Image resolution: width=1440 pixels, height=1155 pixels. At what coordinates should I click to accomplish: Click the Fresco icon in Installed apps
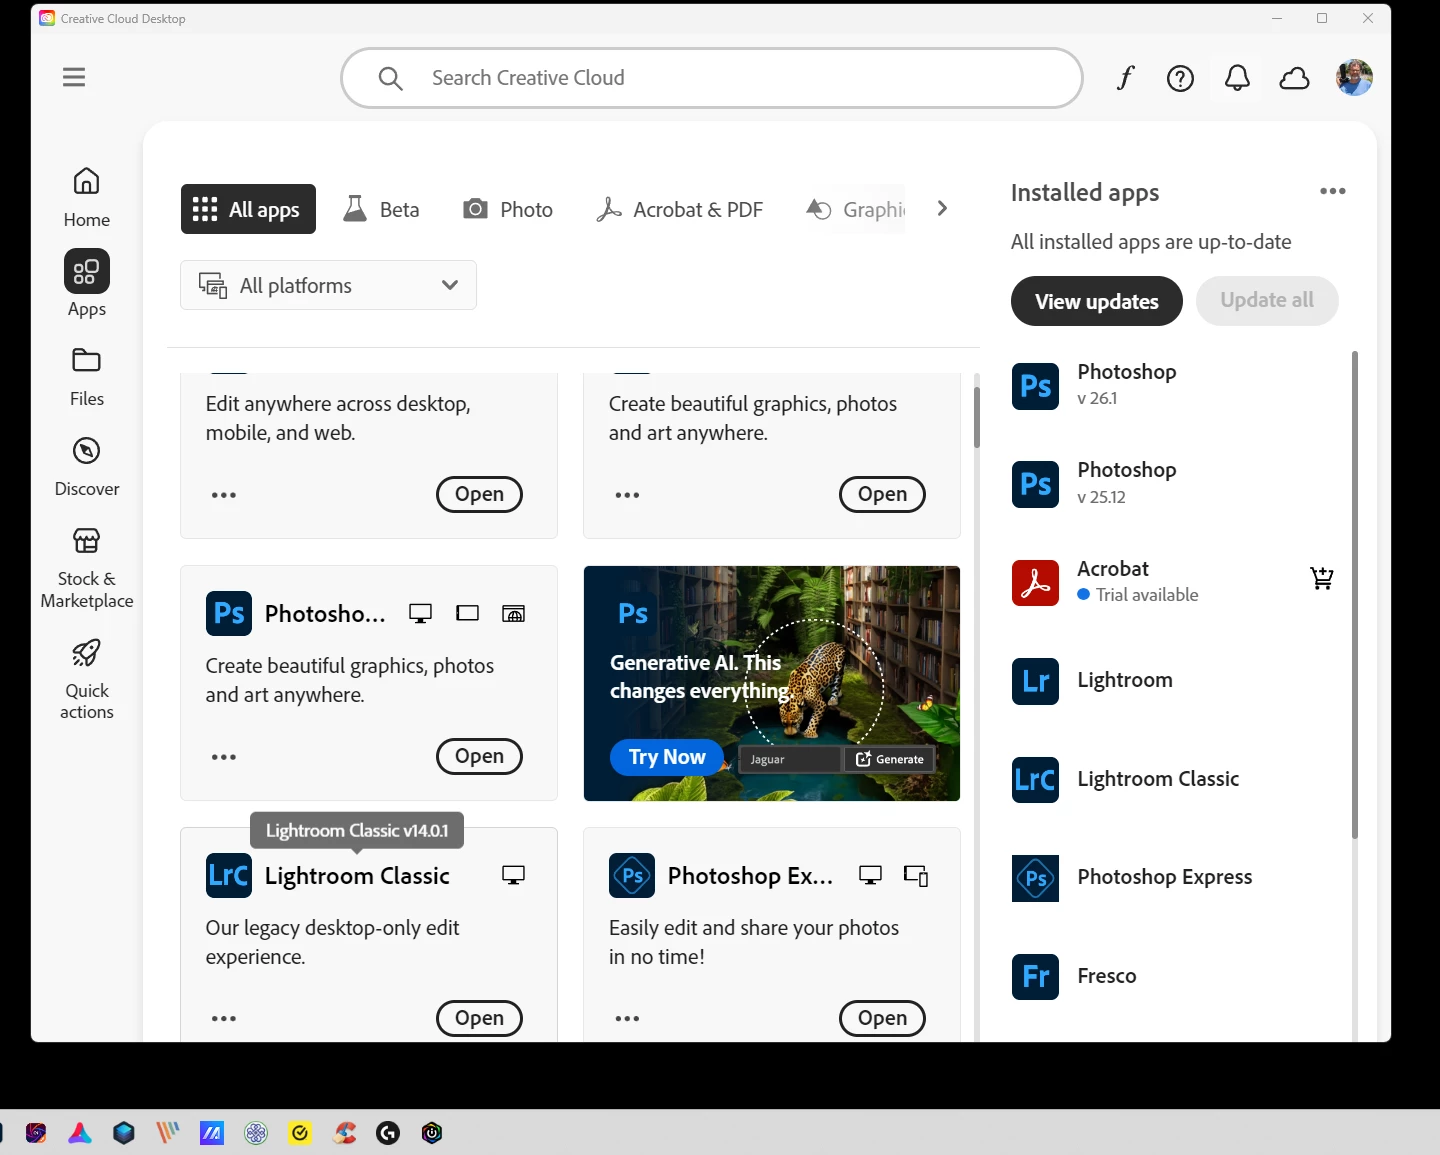point(1035,976)
